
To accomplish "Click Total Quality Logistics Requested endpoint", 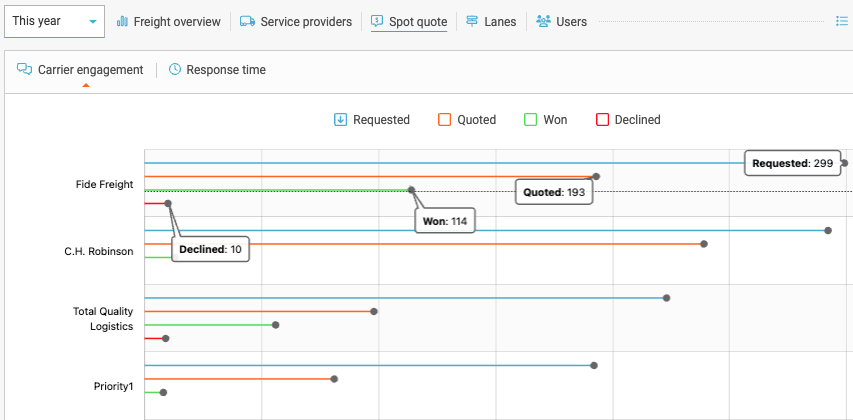I will (667, 298).
